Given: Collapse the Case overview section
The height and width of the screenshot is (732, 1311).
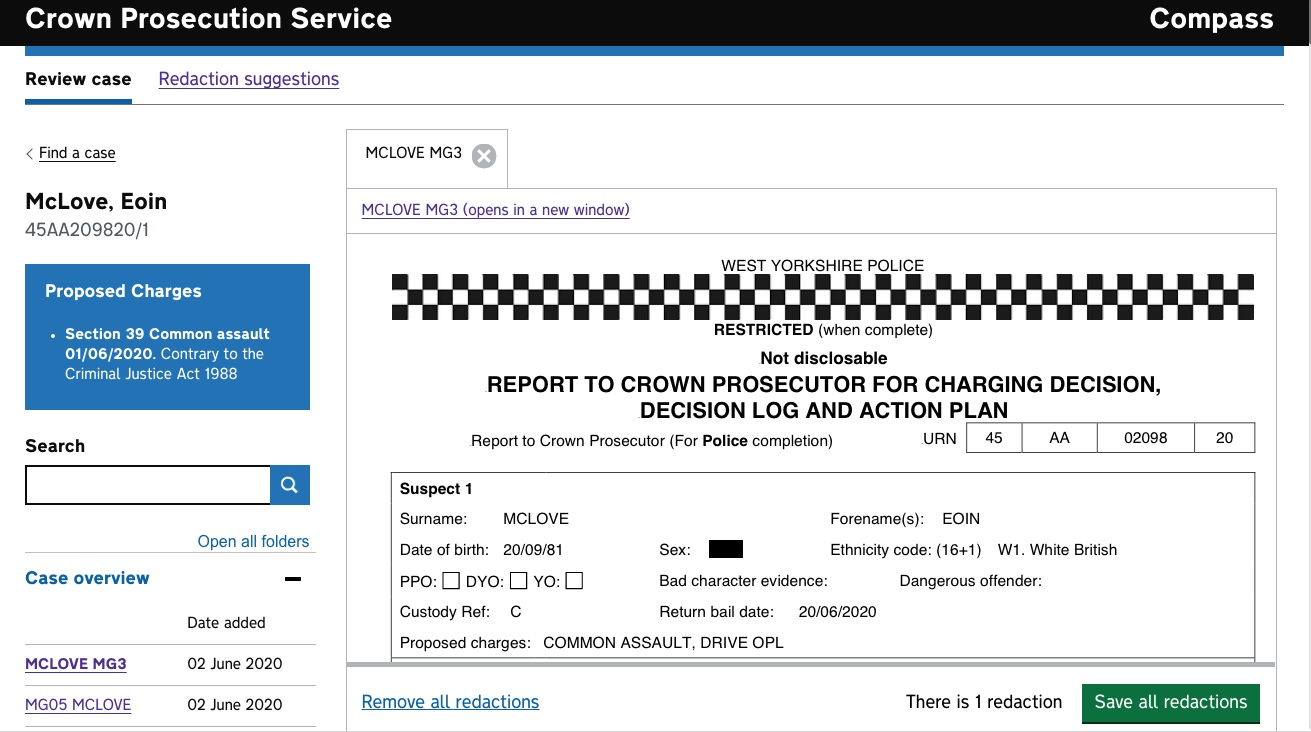Looking at the screenshot, I should tap(293, 579).
